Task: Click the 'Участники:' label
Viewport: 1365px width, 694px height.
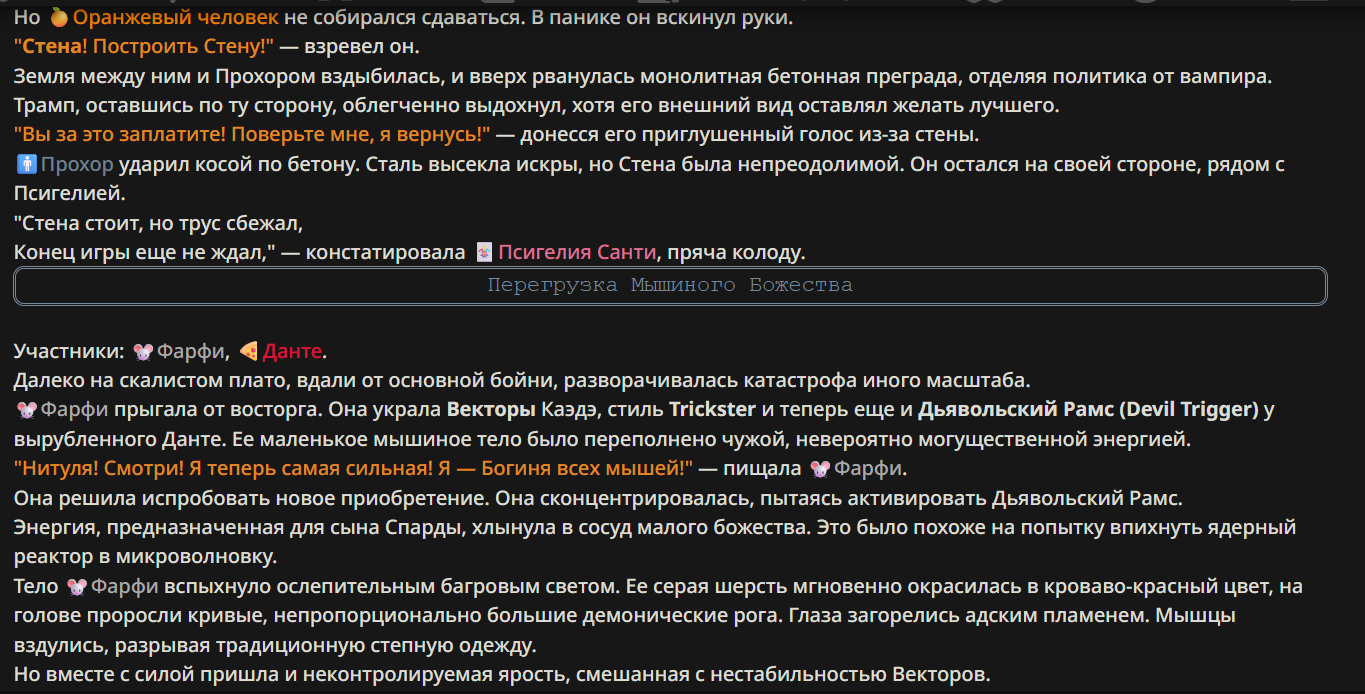Action: tap(69, 351)
